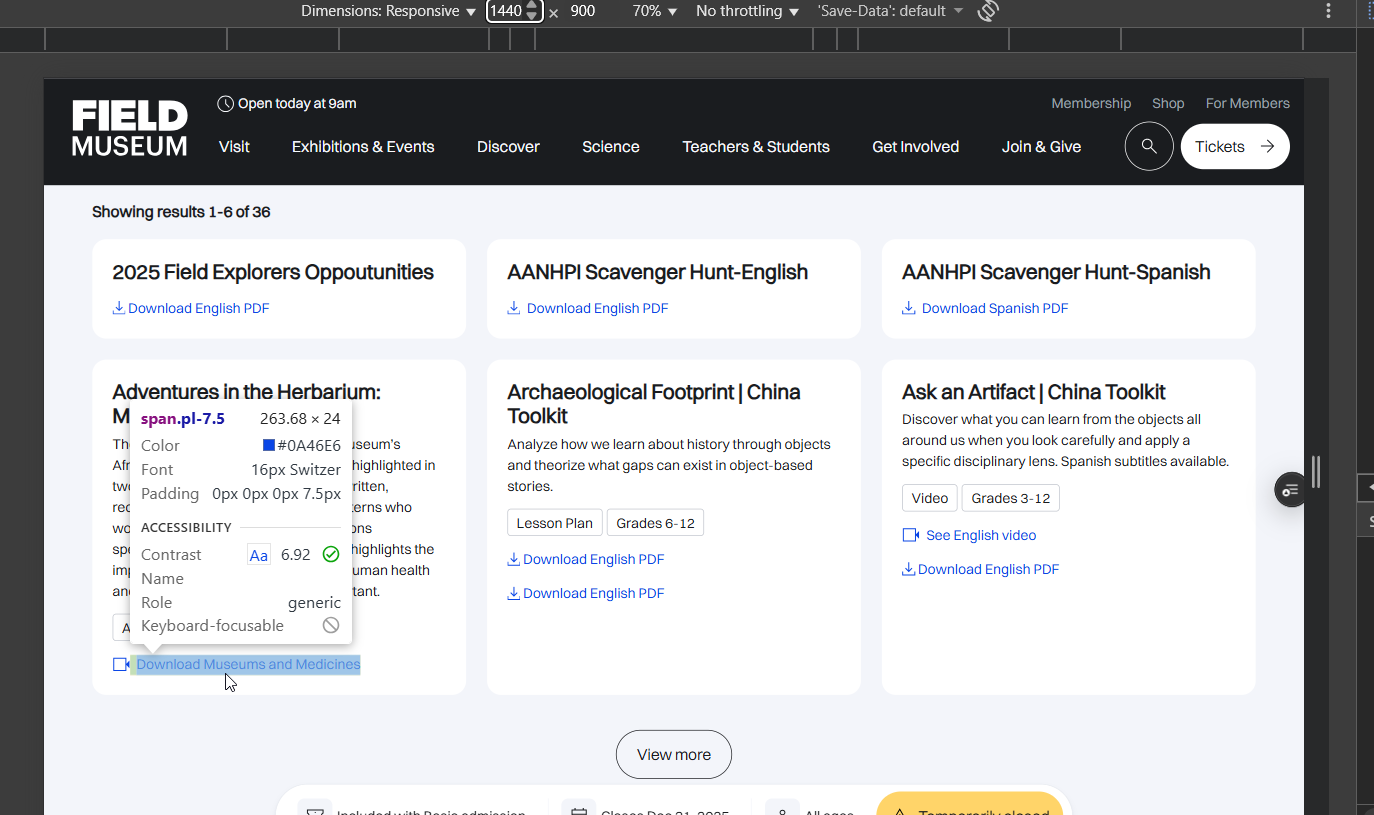Focus the viewport width field showing 1440
The height and width of the screenshot is (815, 1374).
pyautogui.click(x=506, y=11)
